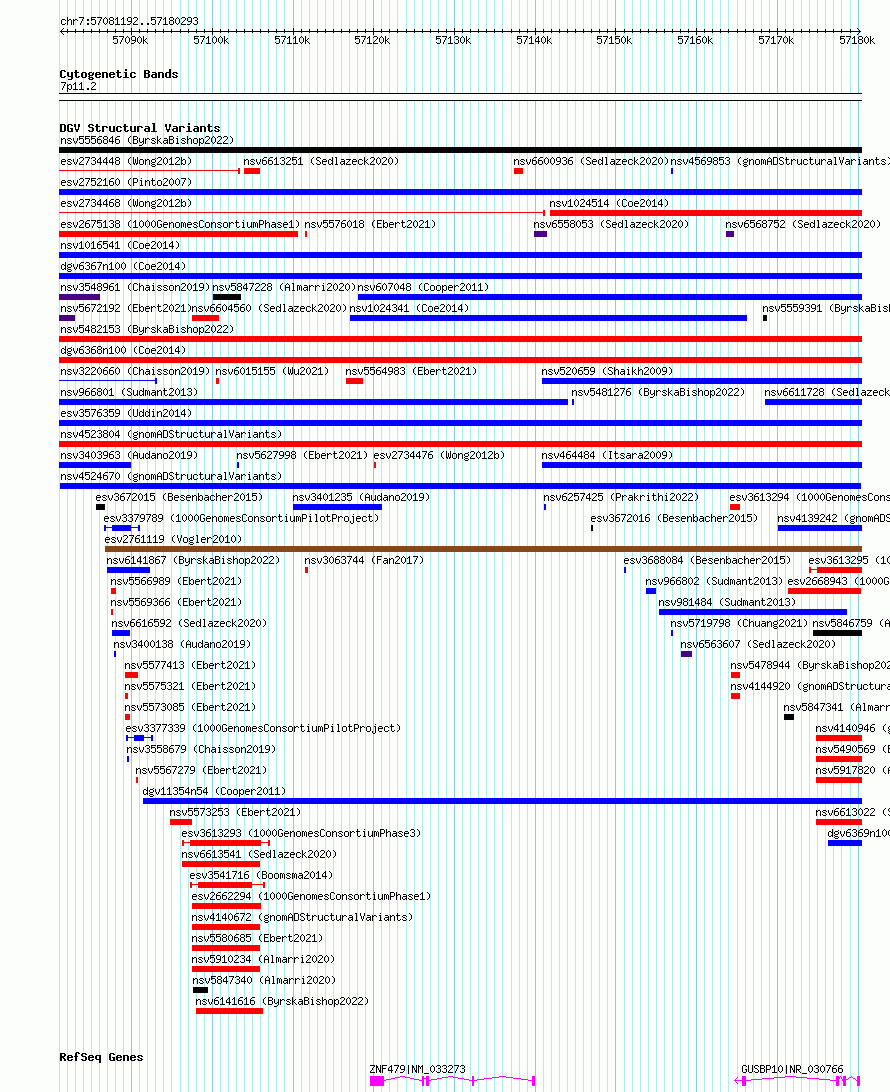Open nsv966802 (Sudmant2013) variant
The width and height of the screenshot is (890, 1092).
[714, 581]
